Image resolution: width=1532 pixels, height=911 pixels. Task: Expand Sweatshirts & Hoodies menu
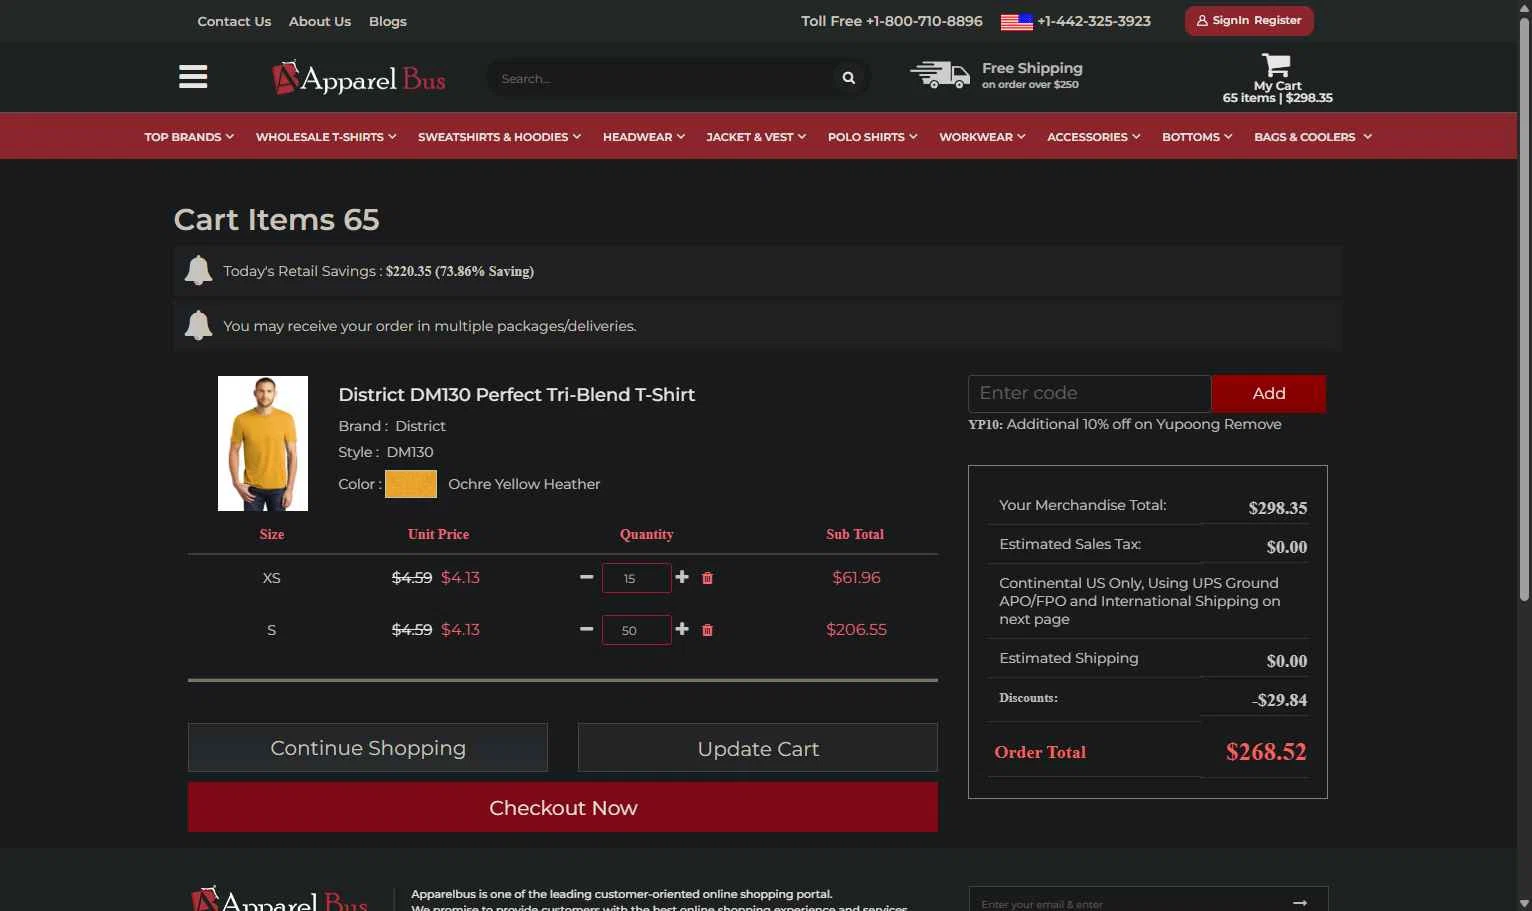[499, 137]
